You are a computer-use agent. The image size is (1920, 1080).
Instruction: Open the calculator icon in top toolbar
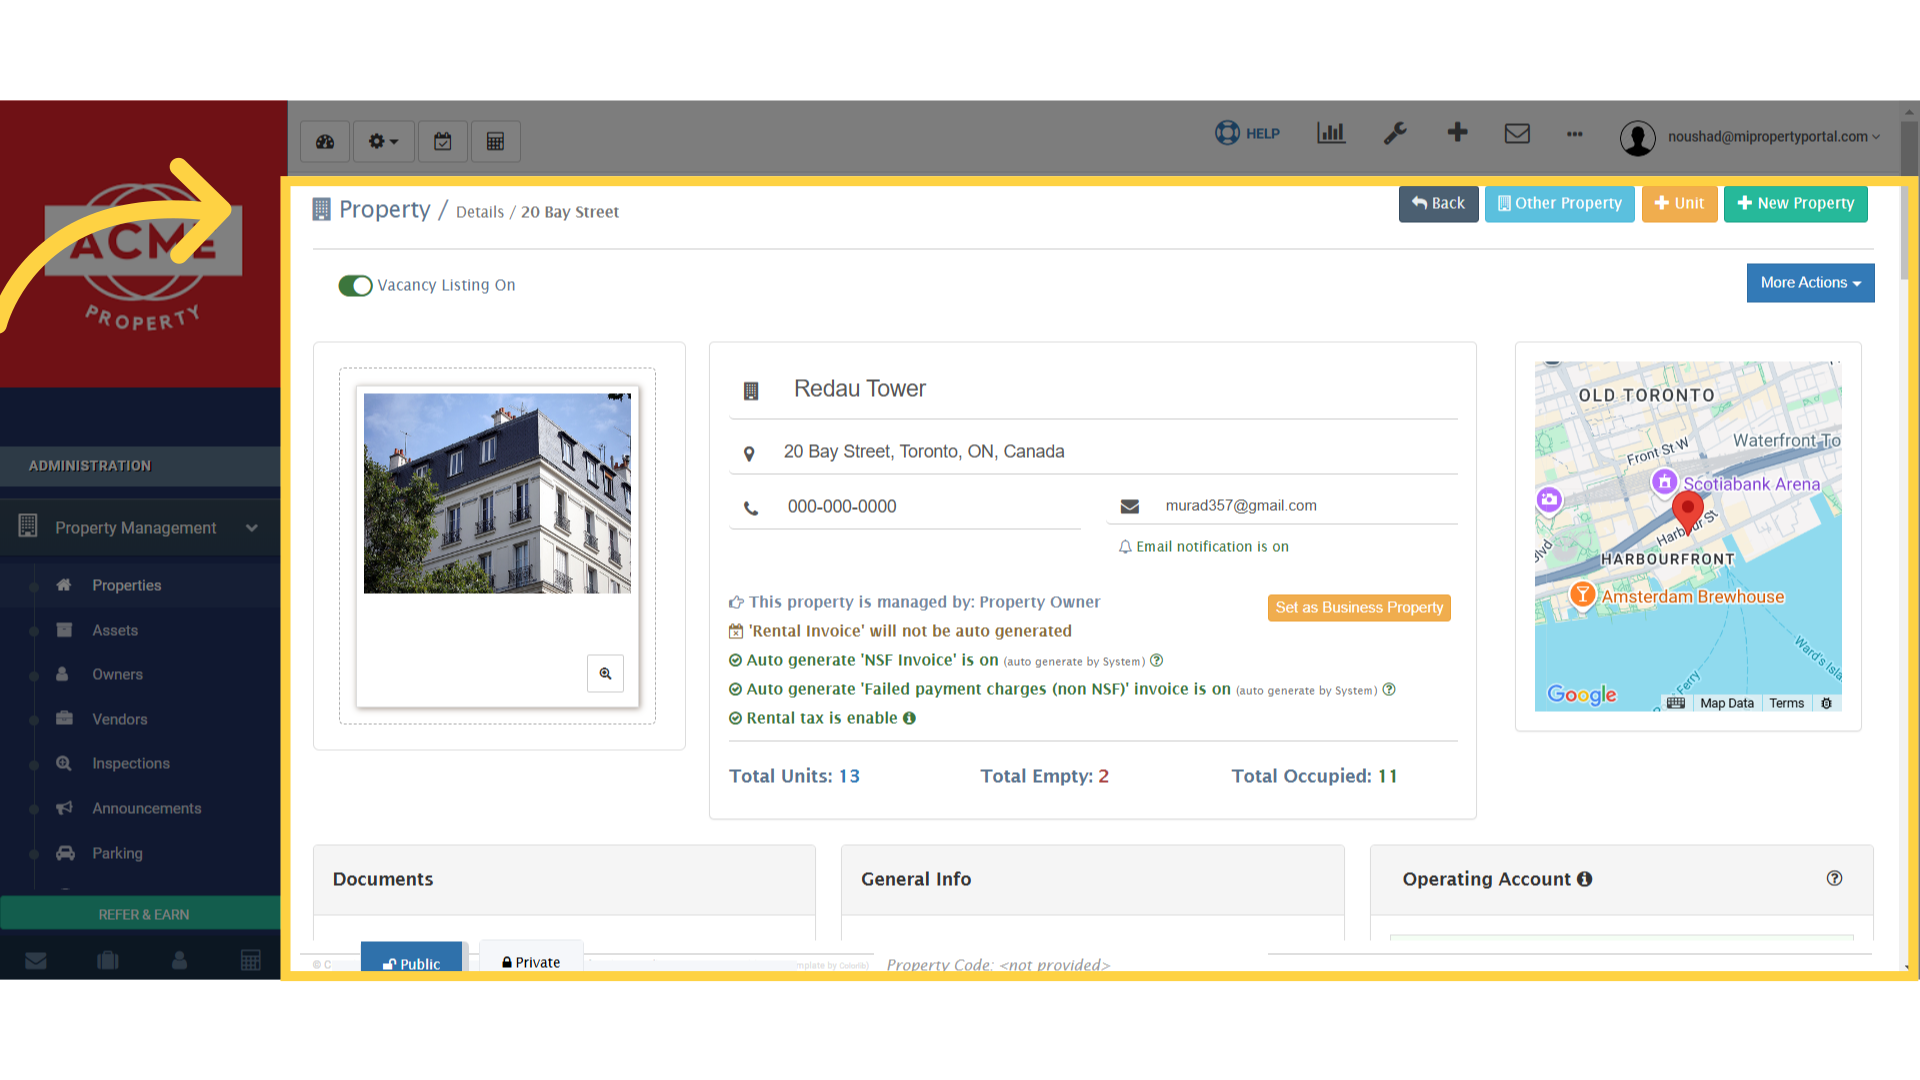pyautogui.click(x=495, y=142)
